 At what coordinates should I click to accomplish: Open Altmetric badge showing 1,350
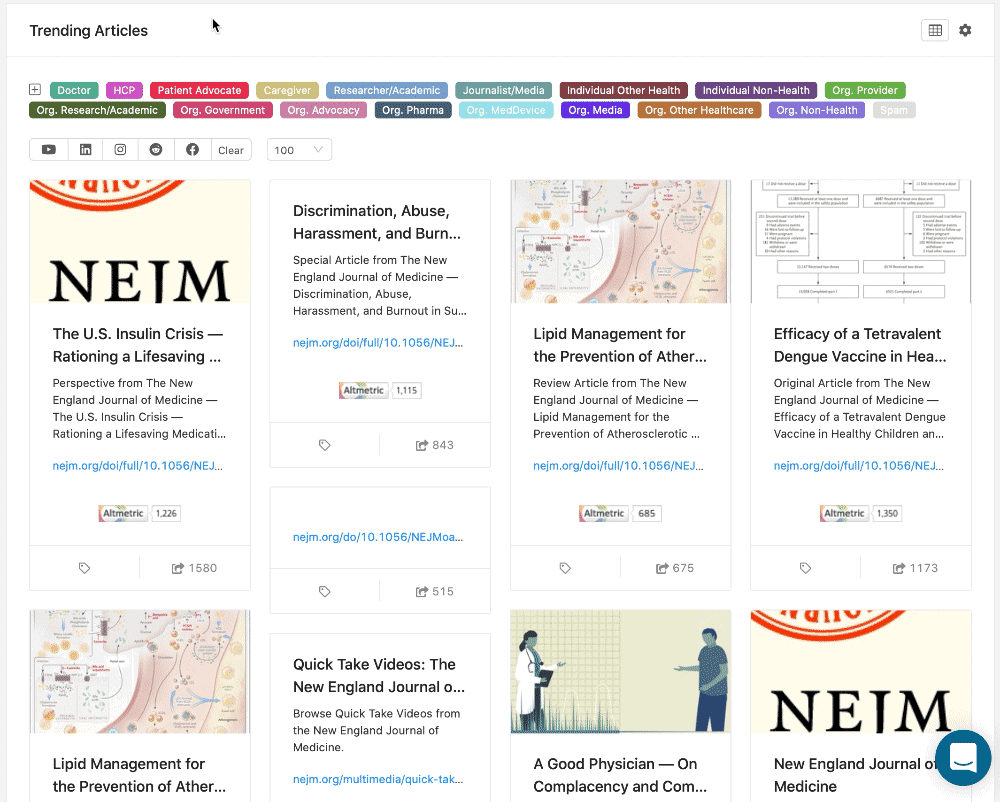point(861,513)
